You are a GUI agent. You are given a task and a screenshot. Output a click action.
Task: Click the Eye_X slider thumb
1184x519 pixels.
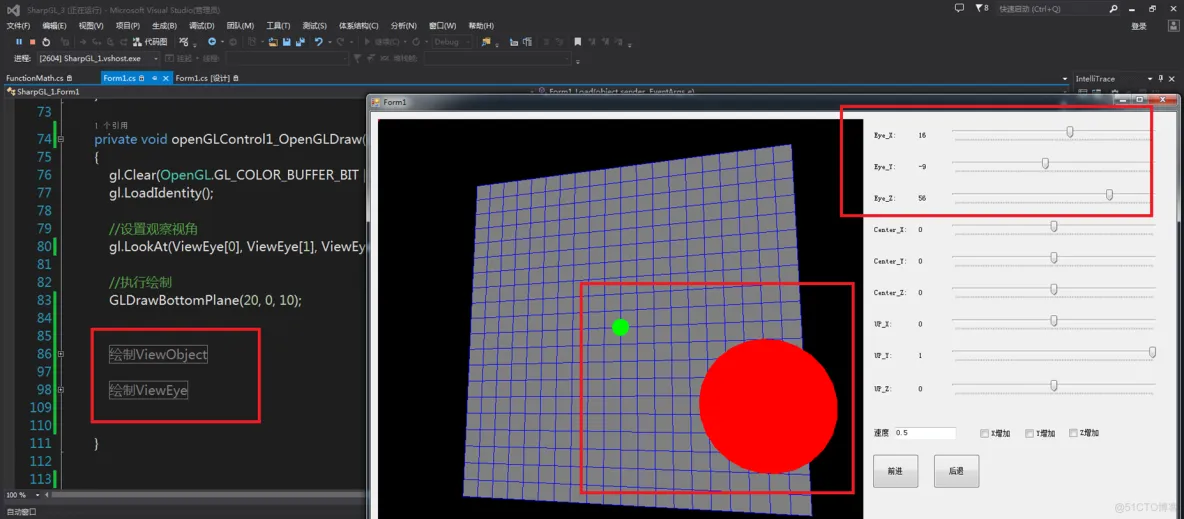(1070, 132)
